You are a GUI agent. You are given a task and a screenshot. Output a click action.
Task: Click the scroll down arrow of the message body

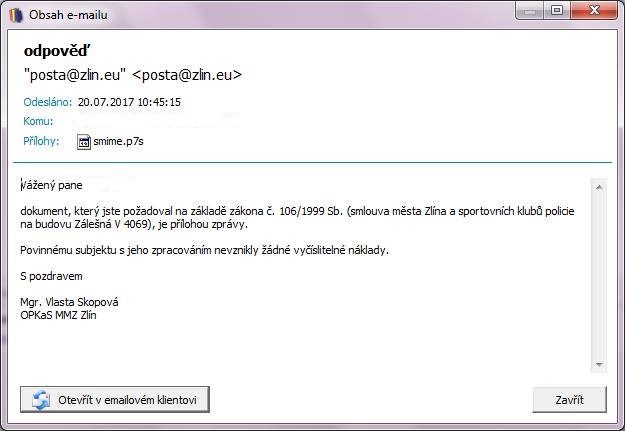(x=599, y=365)
